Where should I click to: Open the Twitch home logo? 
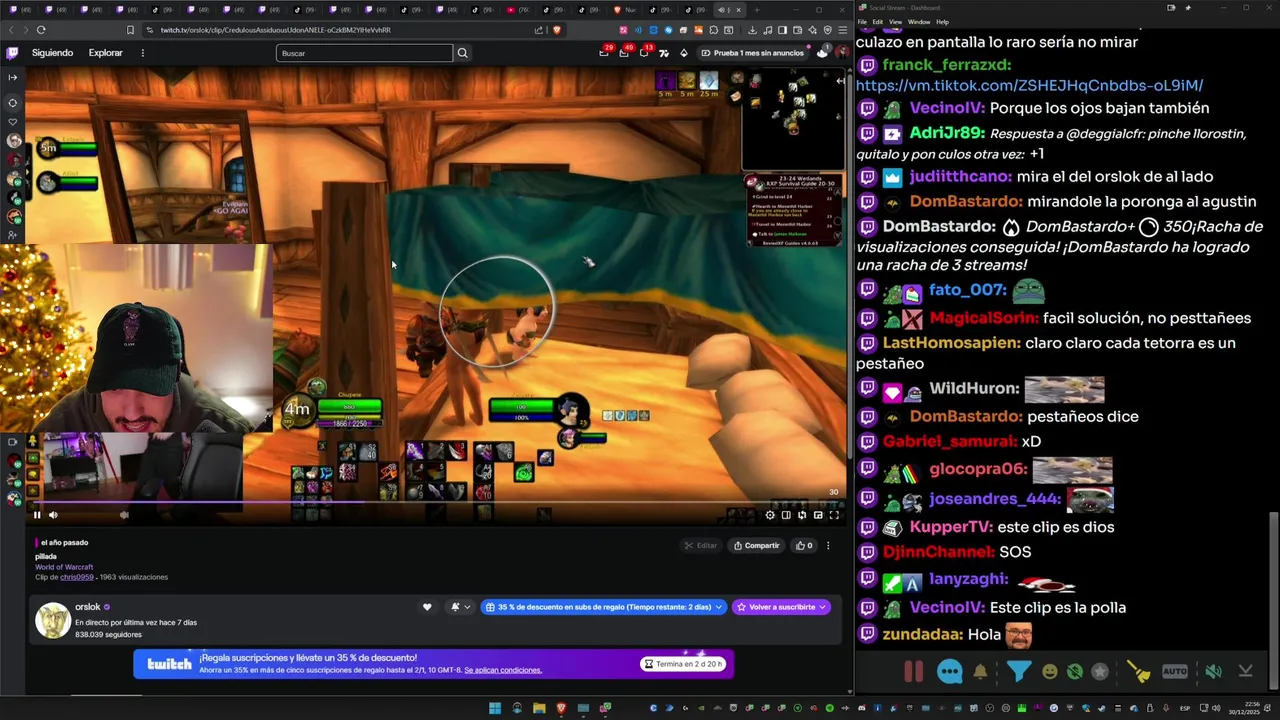[x=12, y=53]
